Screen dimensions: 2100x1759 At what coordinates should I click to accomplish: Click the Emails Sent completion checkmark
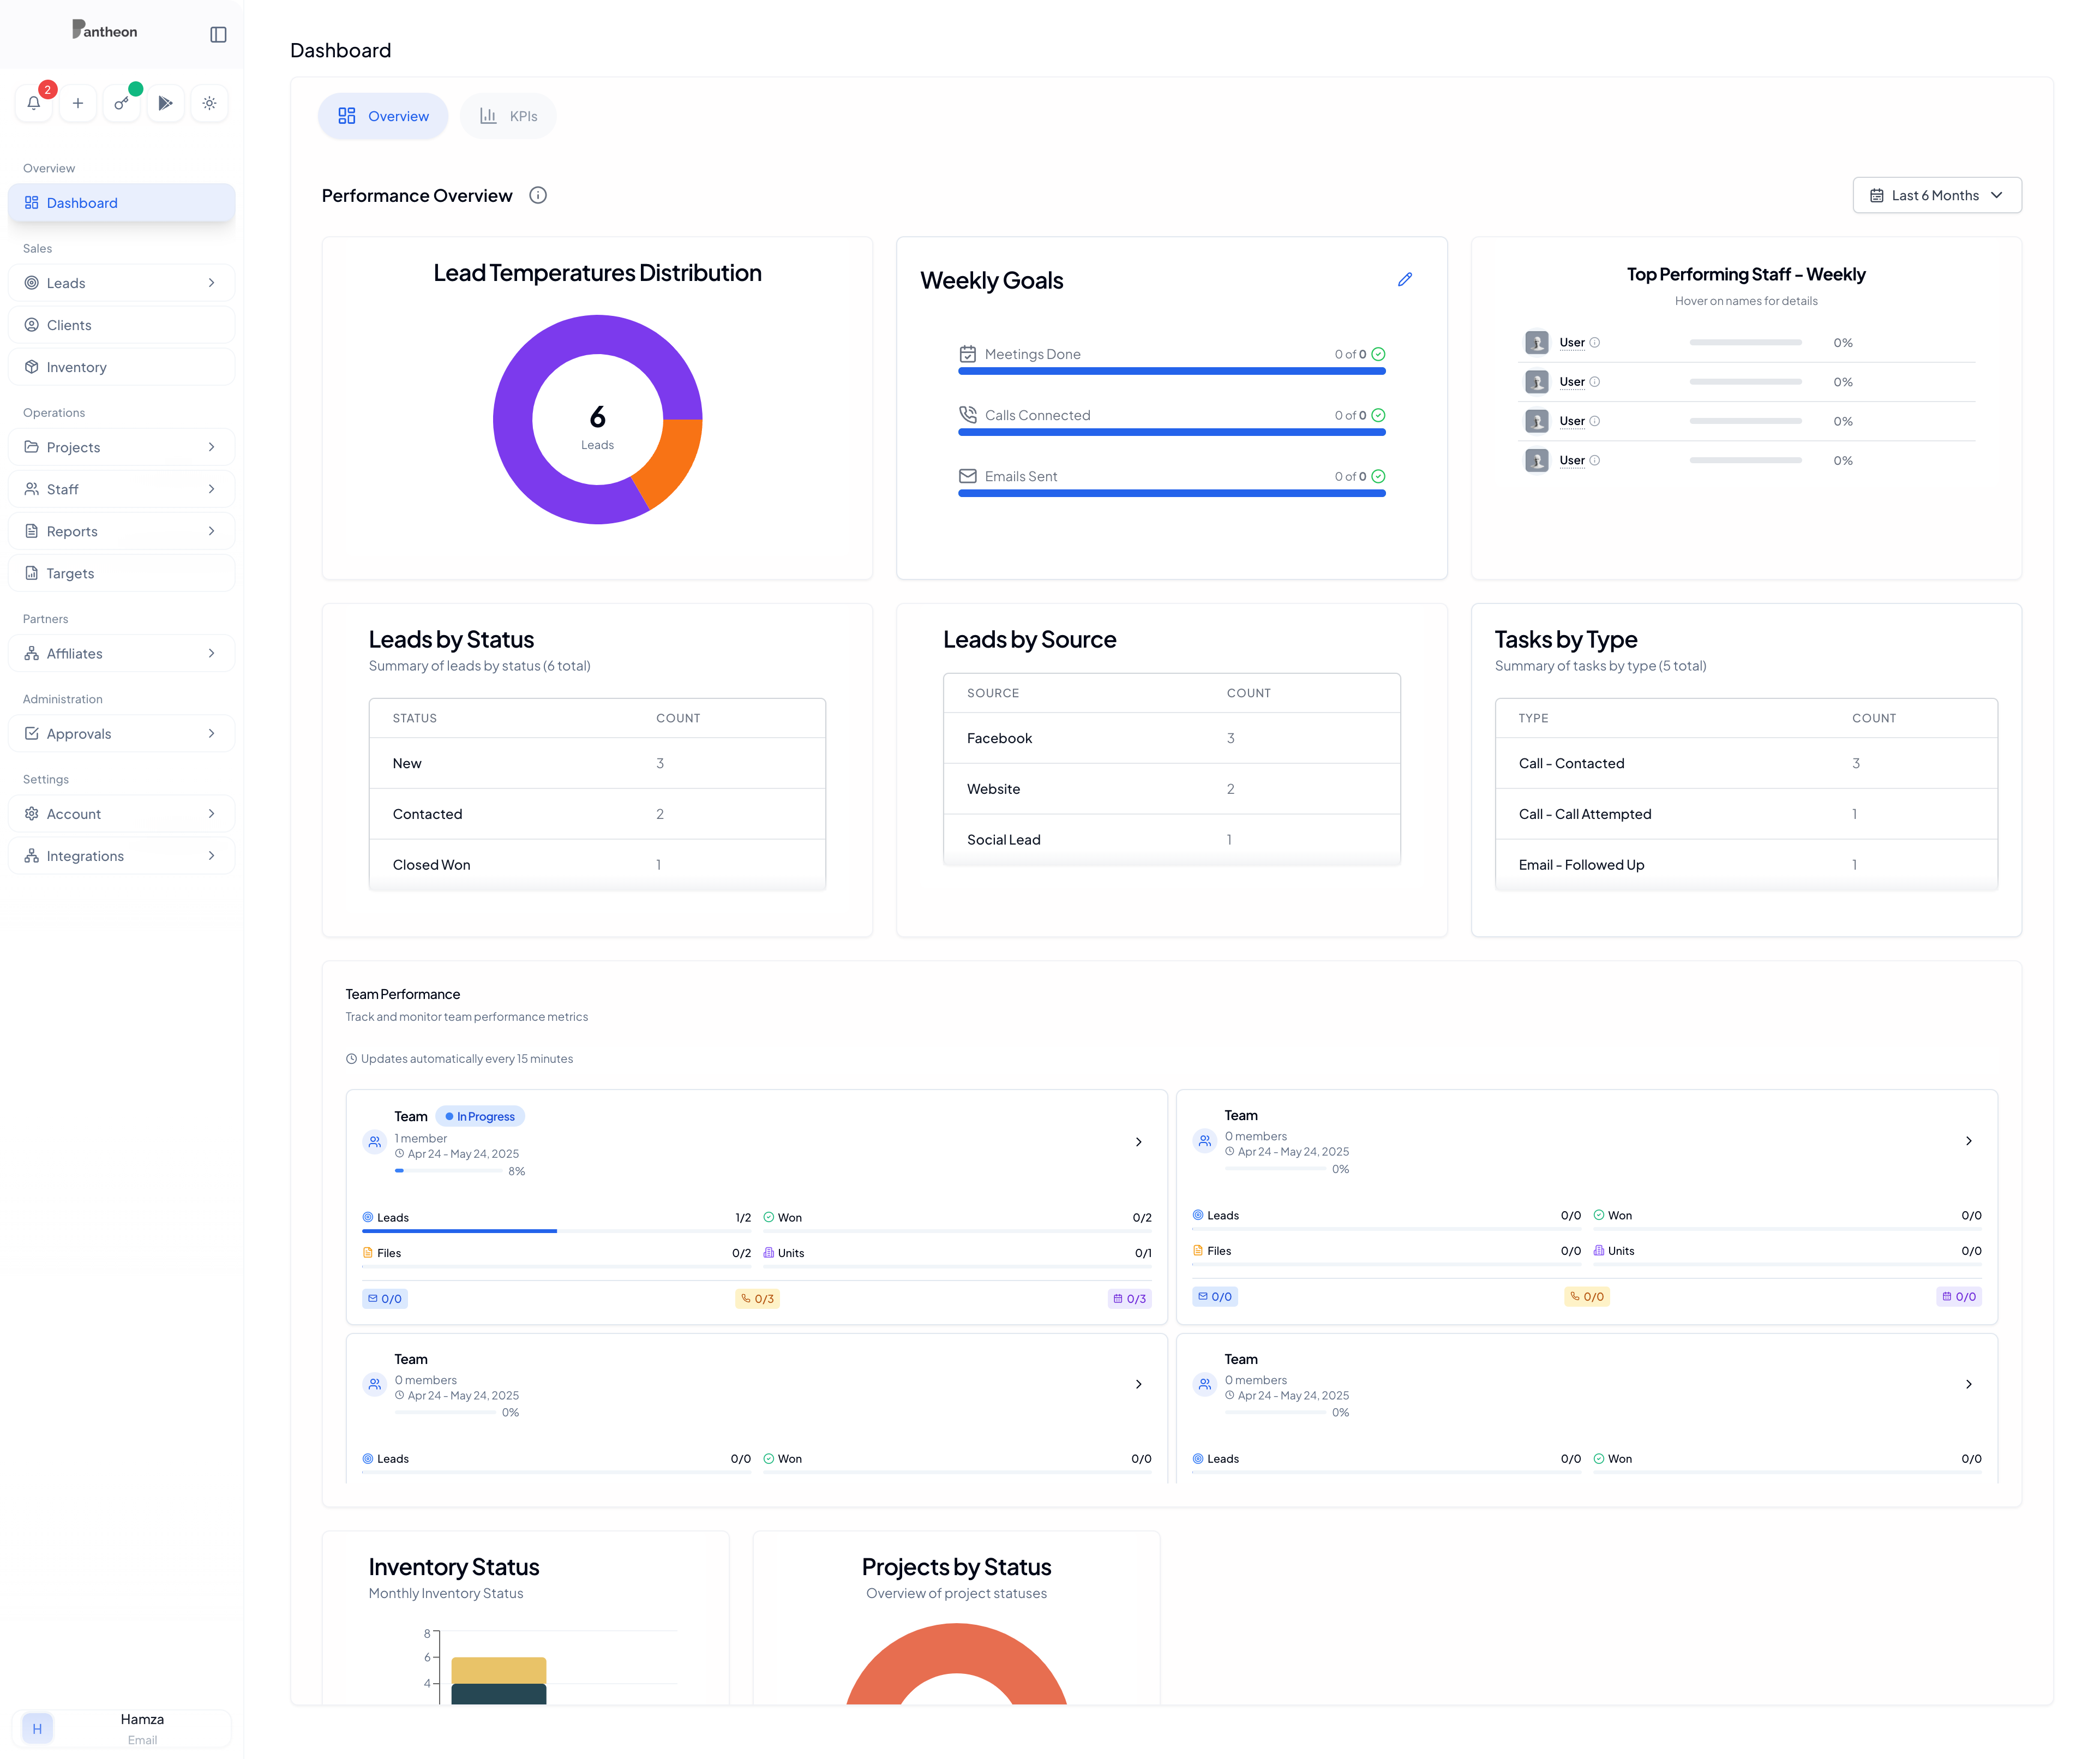click(1378, 476)
